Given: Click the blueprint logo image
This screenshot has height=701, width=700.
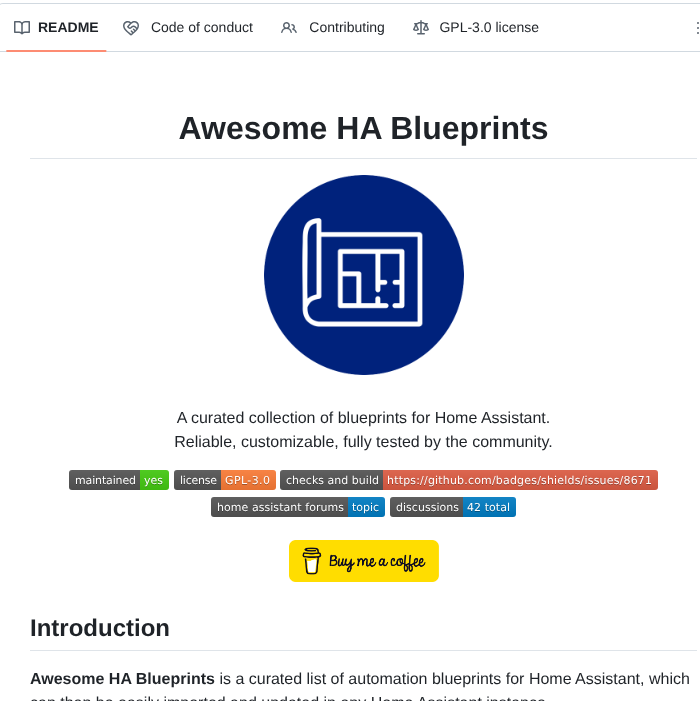Looking at the screenshot, I should [363, 275].
